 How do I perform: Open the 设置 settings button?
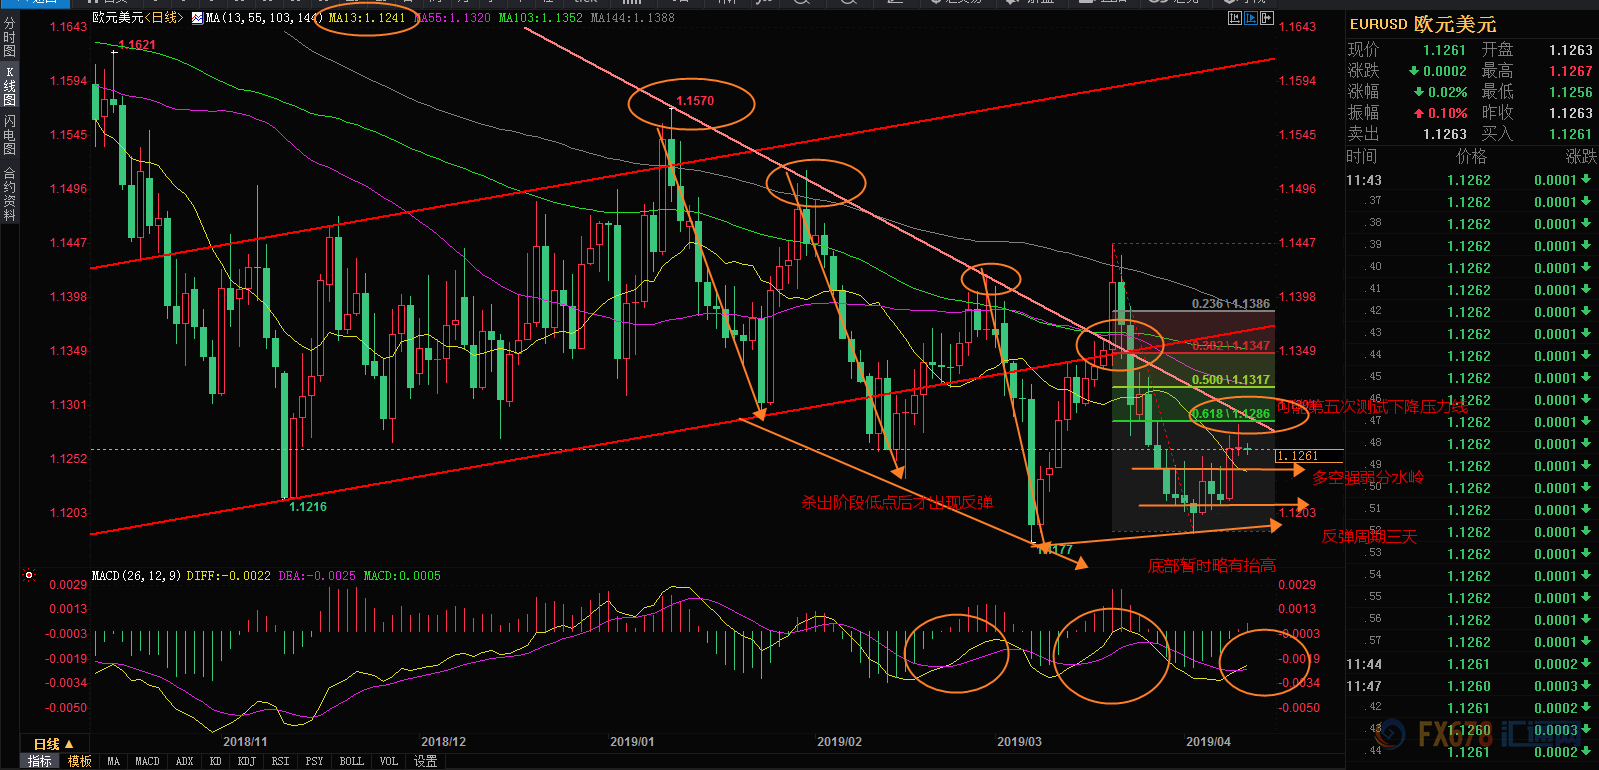(x=426, y=761)
